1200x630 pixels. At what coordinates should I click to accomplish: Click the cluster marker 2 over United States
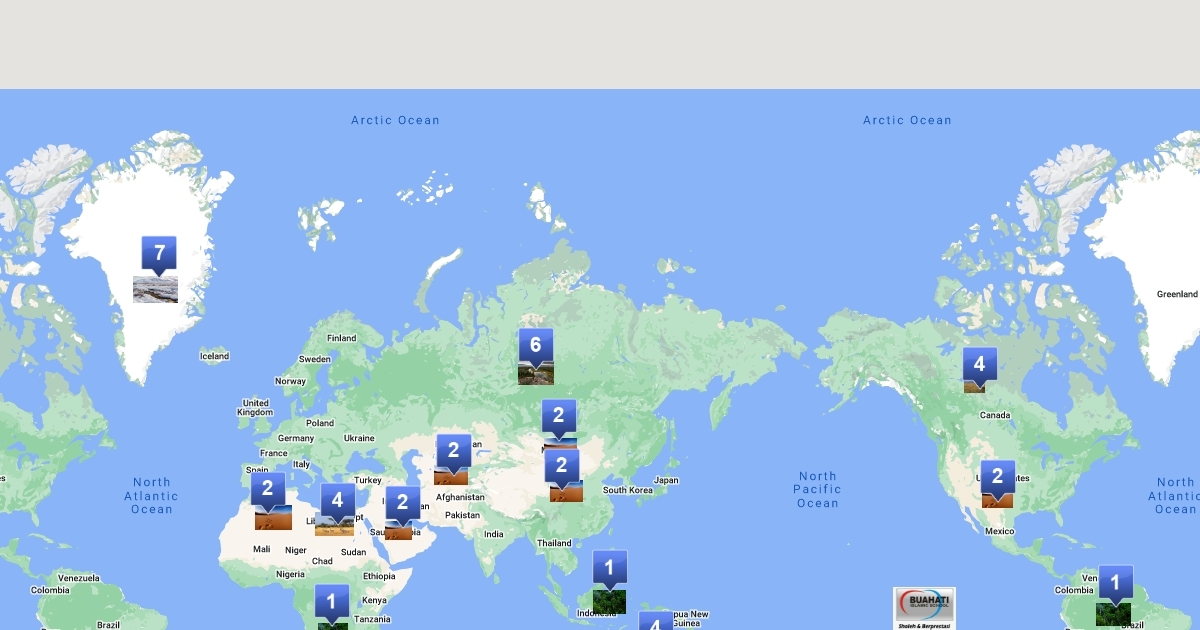(x=997, y=477)
